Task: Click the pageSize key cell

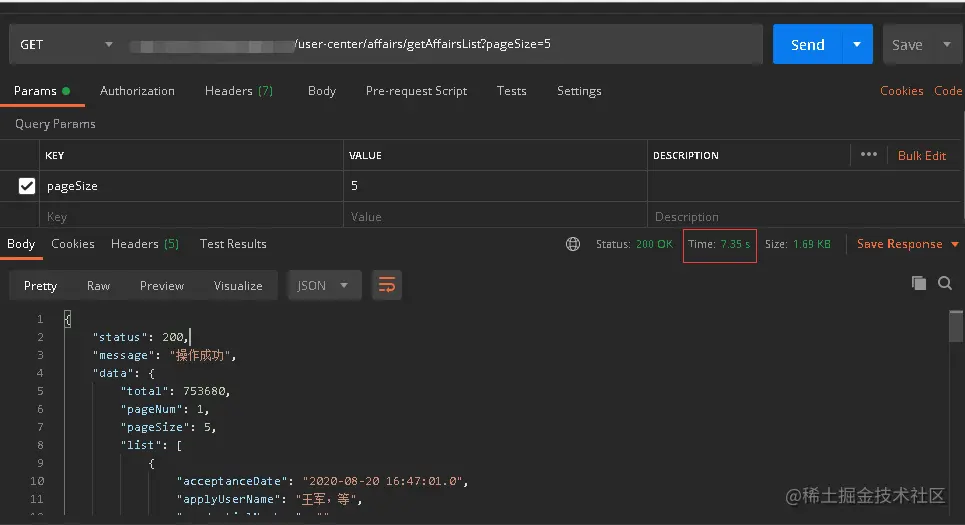Action: [x=191, y=186]
